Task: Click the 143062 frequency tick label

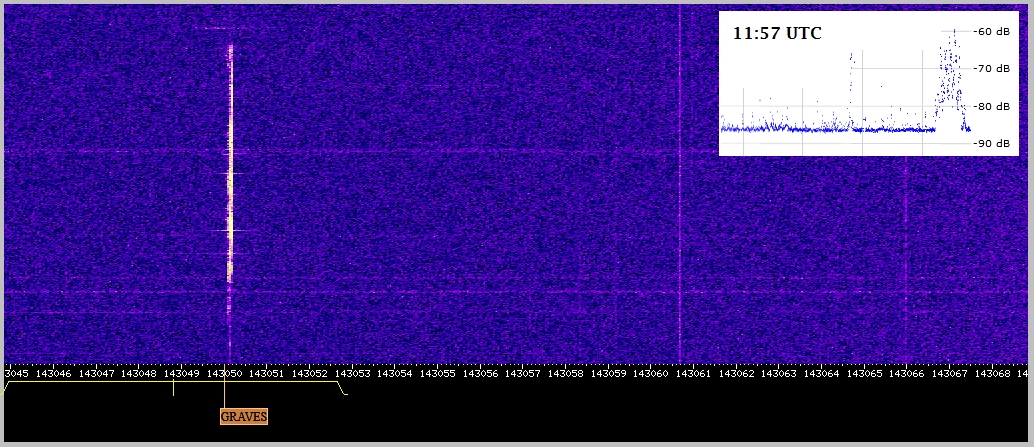Action: [737, 373]
